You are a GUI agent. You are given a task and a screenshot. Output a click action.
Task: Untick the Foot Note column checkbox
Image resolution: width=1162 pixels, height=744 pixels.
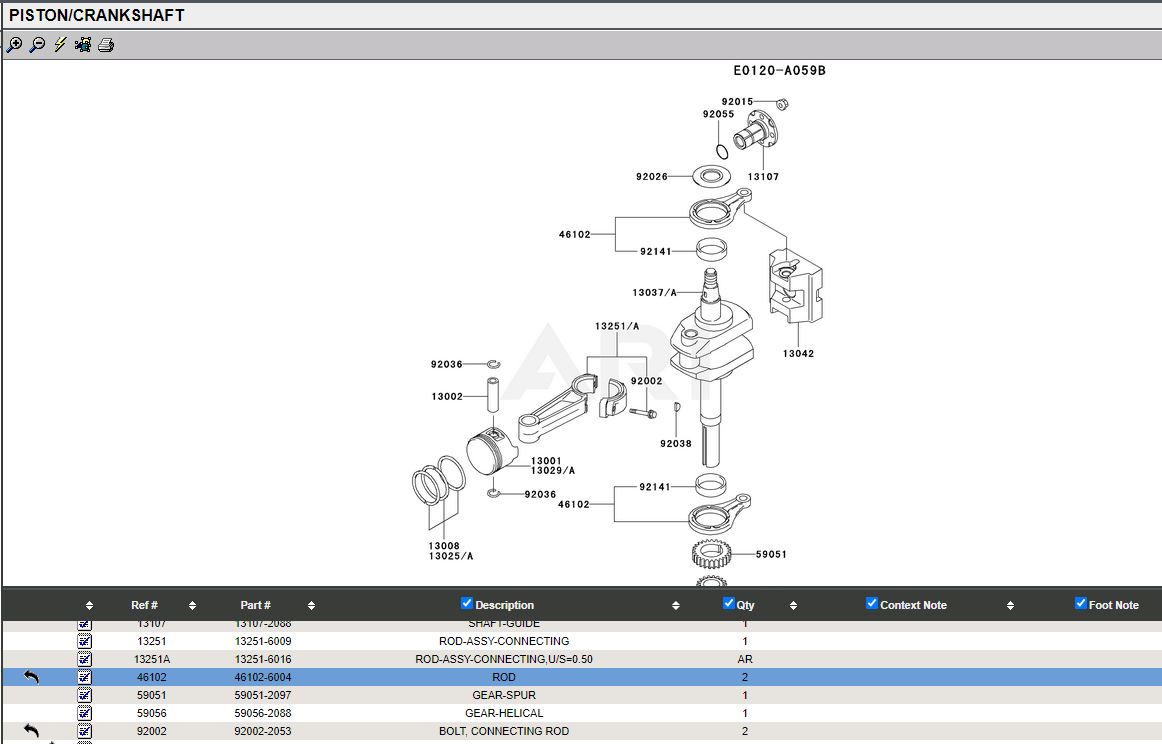[1080, 603]
